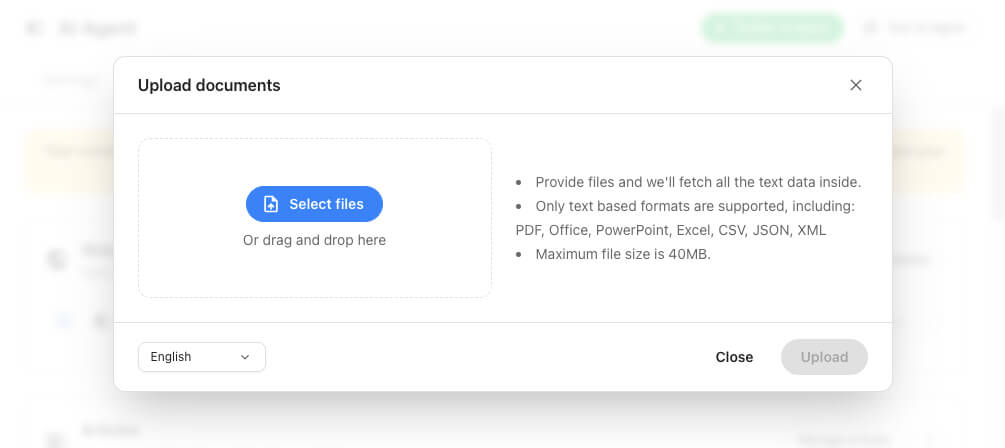Click the greyed-out Upload button
The image size is (1005, 448).
click(x=824, y=357)
